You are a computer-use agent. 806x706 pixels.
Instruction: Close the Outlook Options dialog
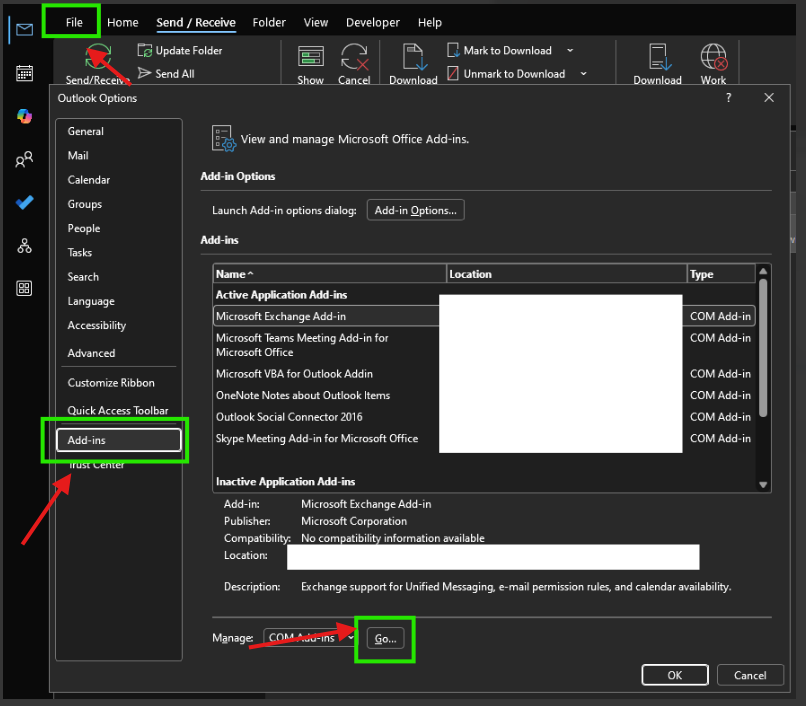click(x=769, y=98)
